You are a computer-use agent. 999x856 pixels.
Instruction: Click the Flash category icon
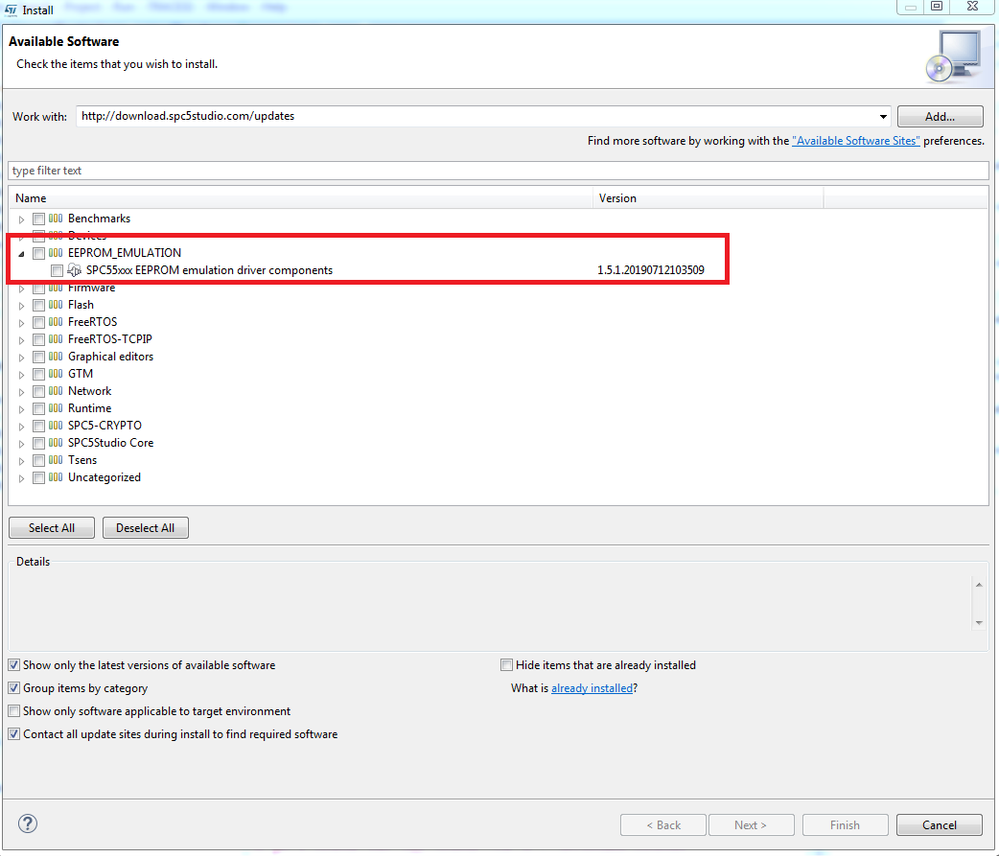click(x=55, y=304)
